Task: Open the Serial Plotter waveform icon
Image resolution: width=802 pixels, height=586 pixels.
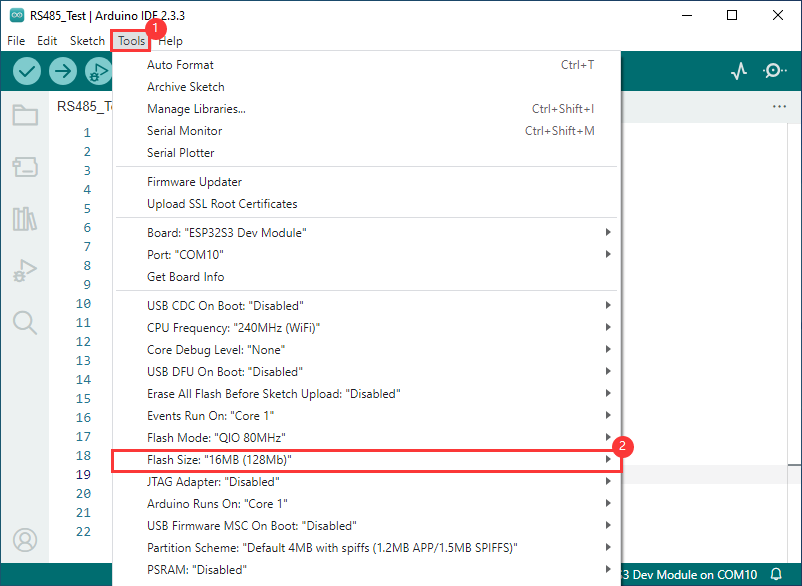Action: click(x=739, y=71)
